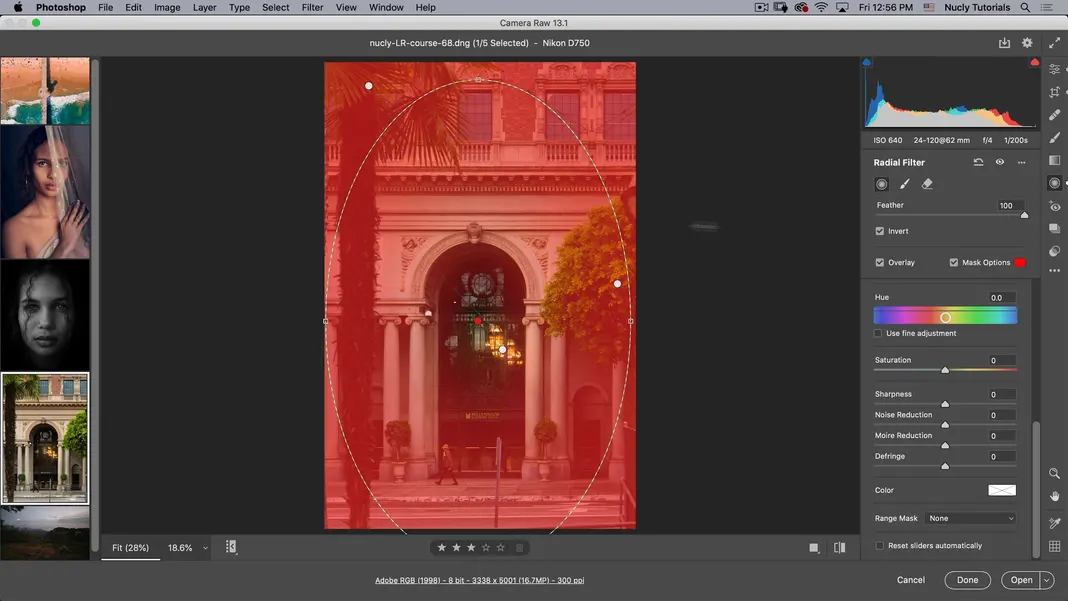Click the Feather slider handle

[x=1024, y=215]
